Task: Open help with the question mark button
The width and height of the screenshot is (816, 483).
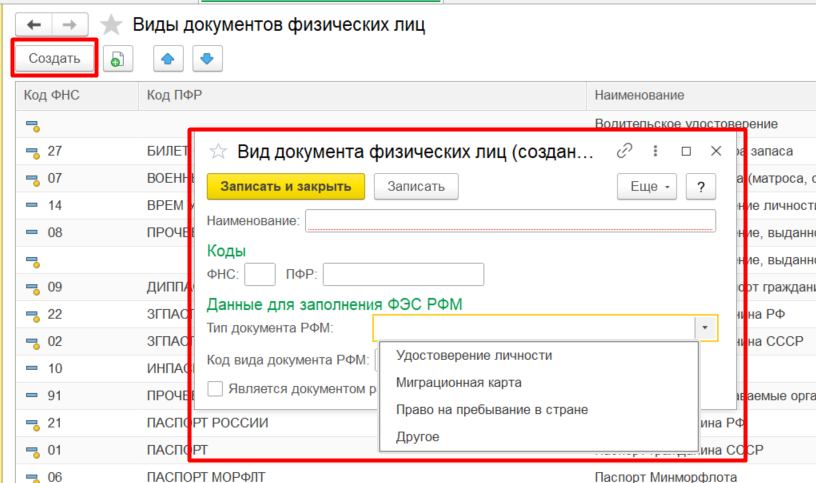Action: coord(701,186)
